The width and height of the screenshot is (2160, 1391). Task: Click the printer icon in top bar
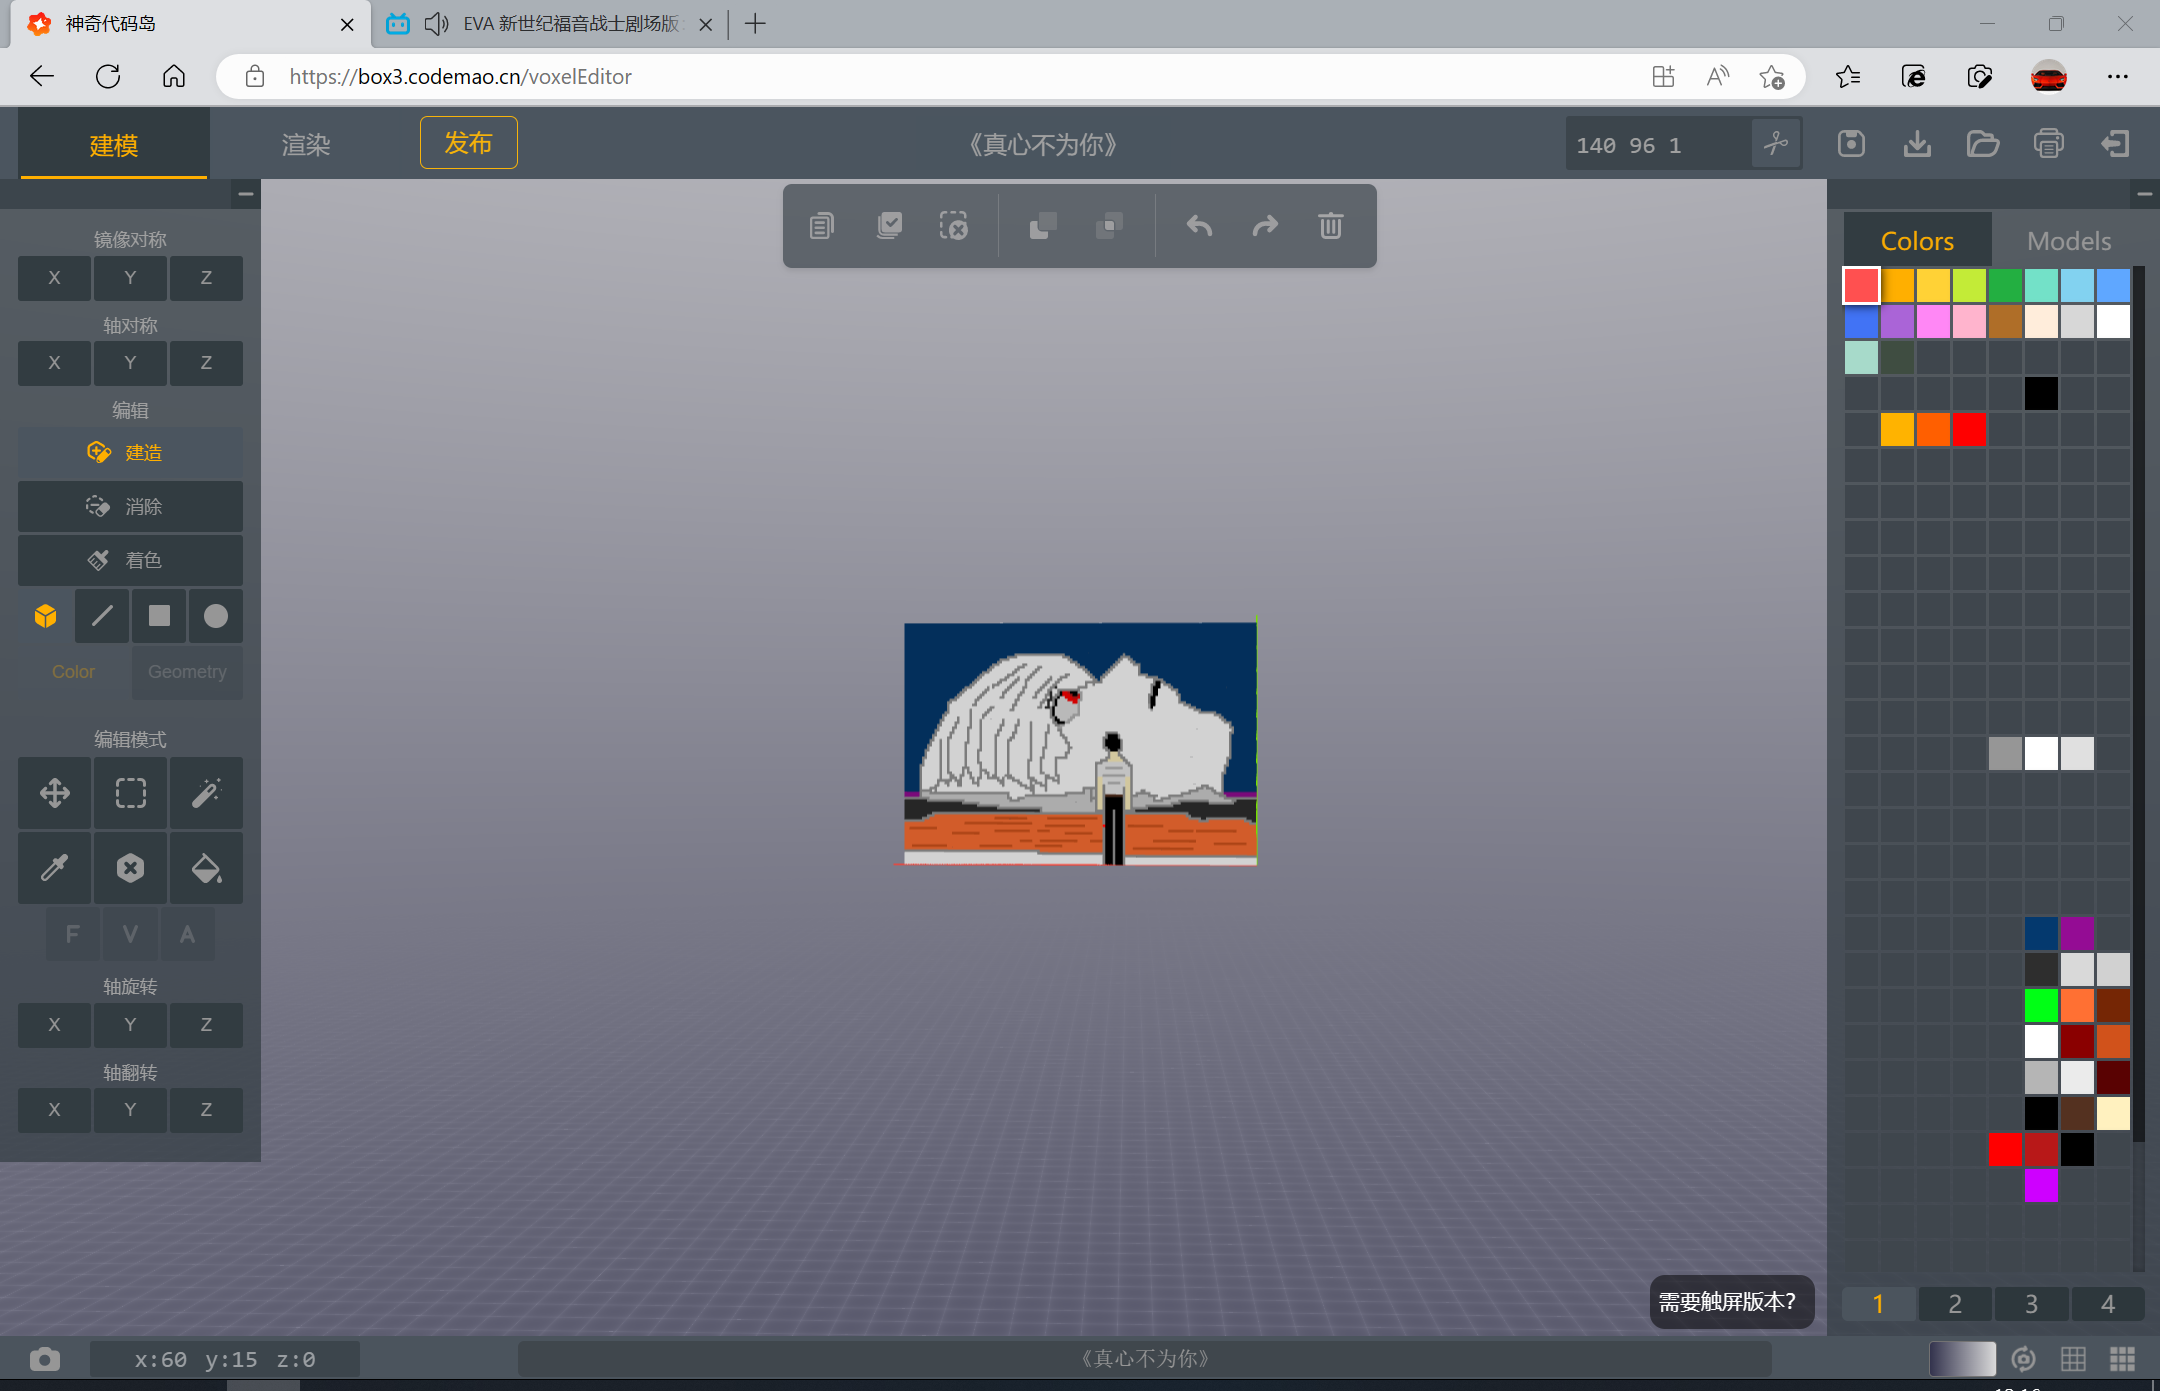tap(2049, 144)
